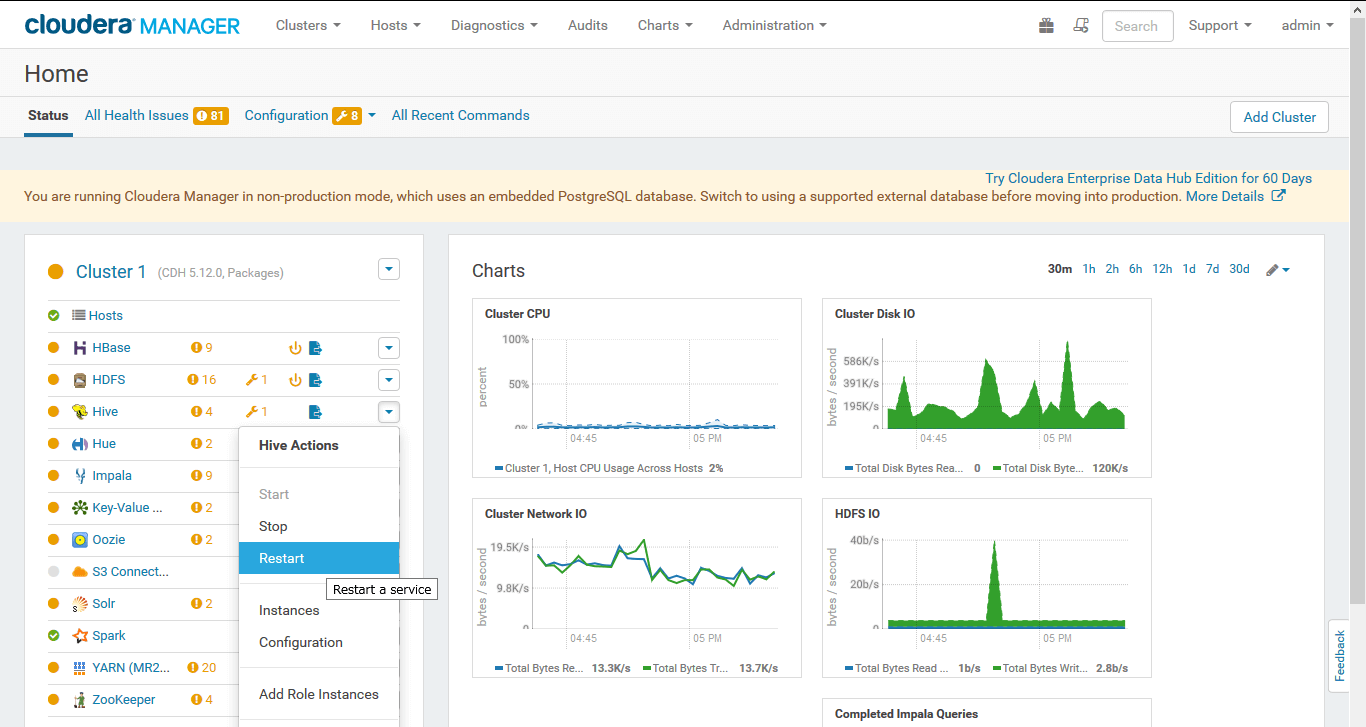Open the Clusters dropdown menu
1366x727 pixels.
pos(308,25)
